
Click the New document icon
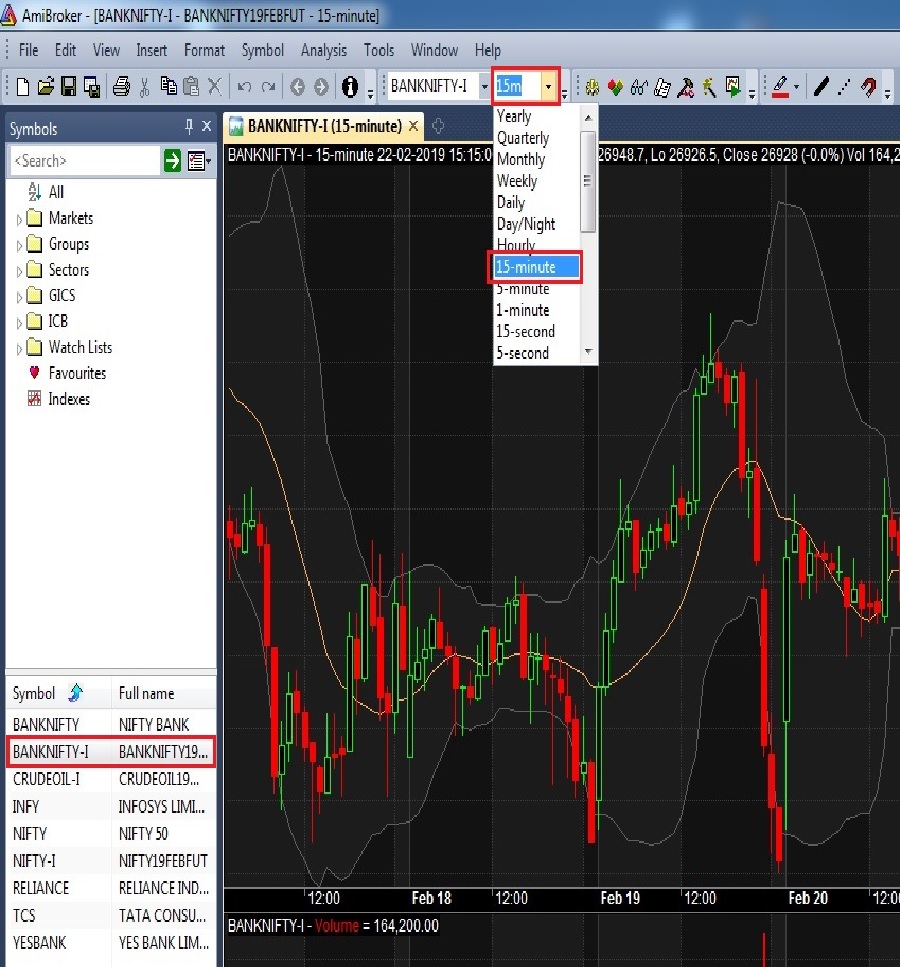tap(22, 87)
